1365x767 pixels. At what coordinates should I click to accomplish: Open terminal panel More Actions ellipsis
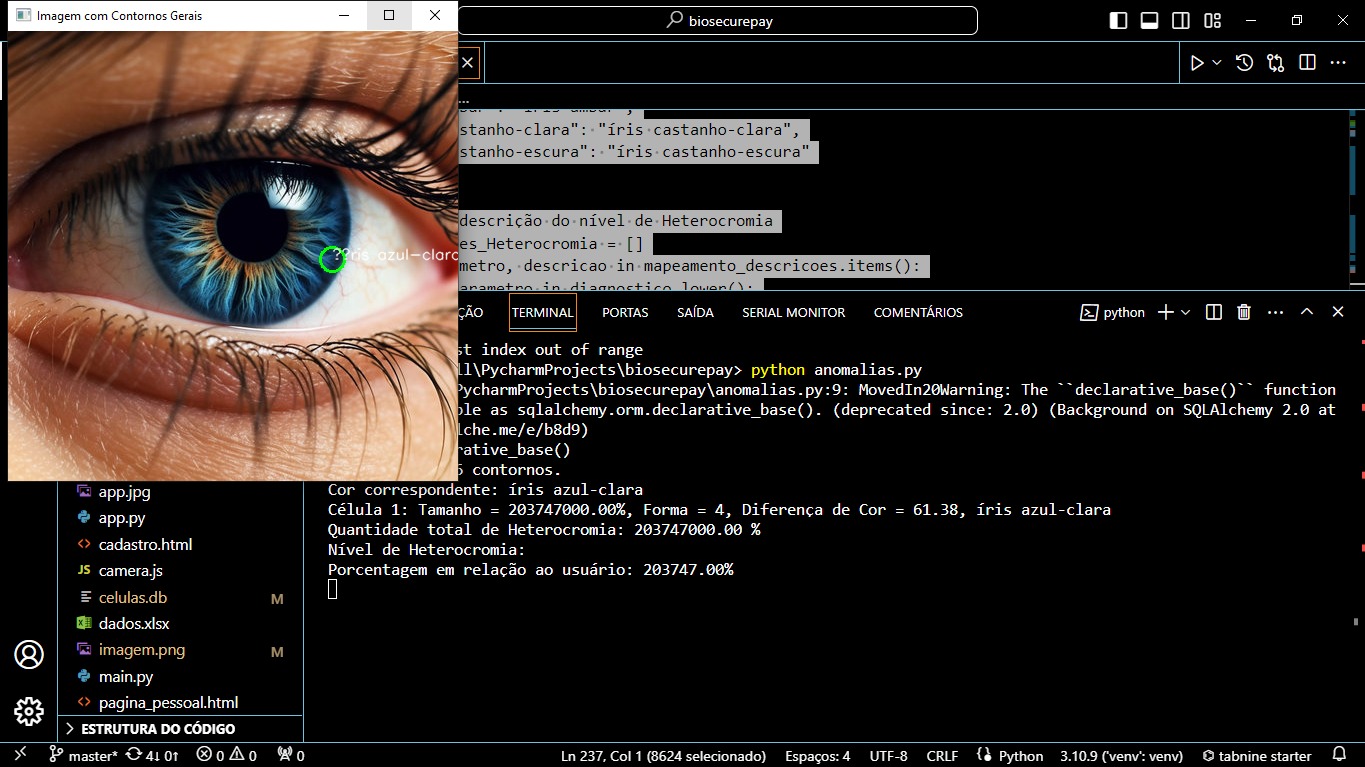point(1275,312)
